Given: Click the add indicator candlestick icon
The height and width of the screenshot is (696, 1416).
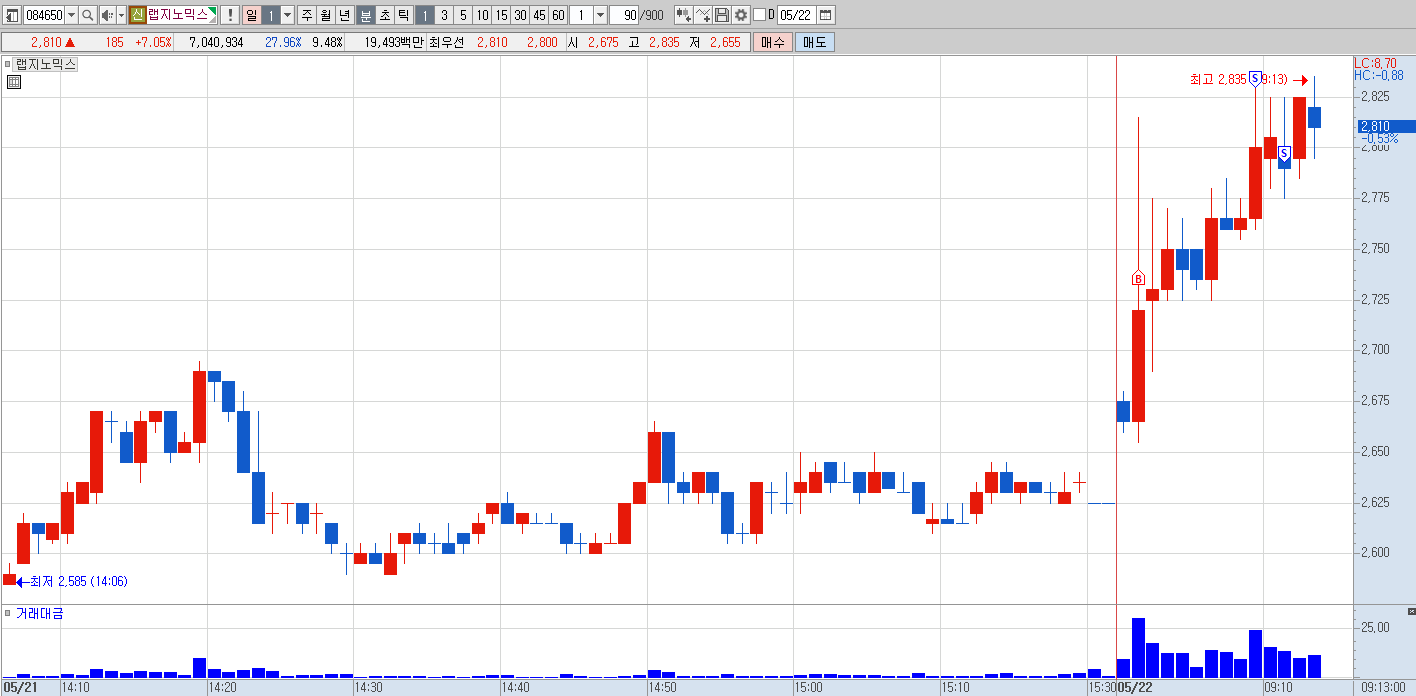Looking at the screenshot, I should (x=683, y=15).
